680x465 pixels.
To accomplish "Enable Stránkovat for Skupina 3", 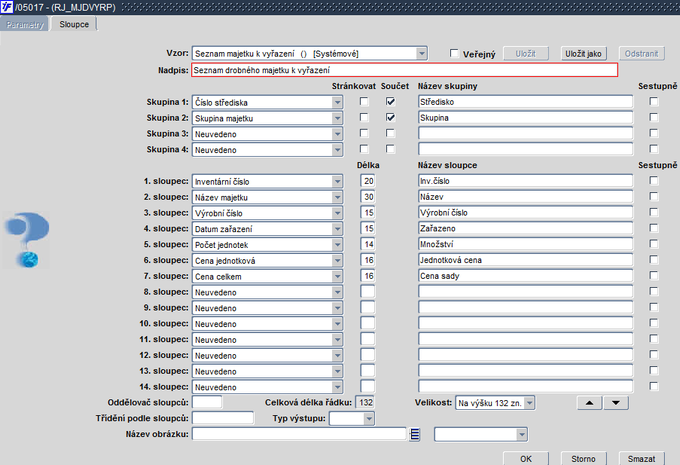I will (x=364, y=133).
